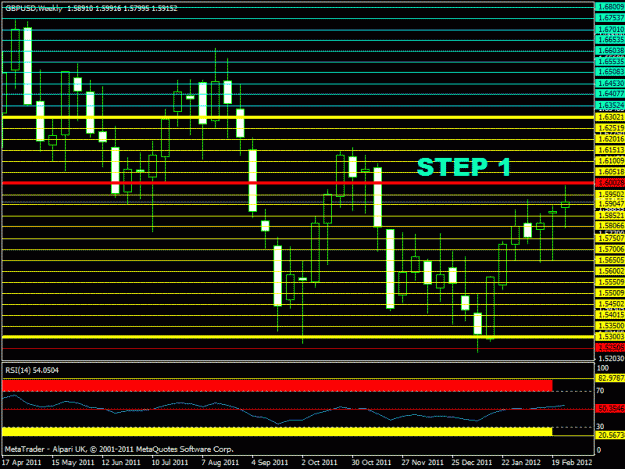Click the yellow 1.53003 price label
This screenshot has height=469, width=625.
(x=610, y=337)
